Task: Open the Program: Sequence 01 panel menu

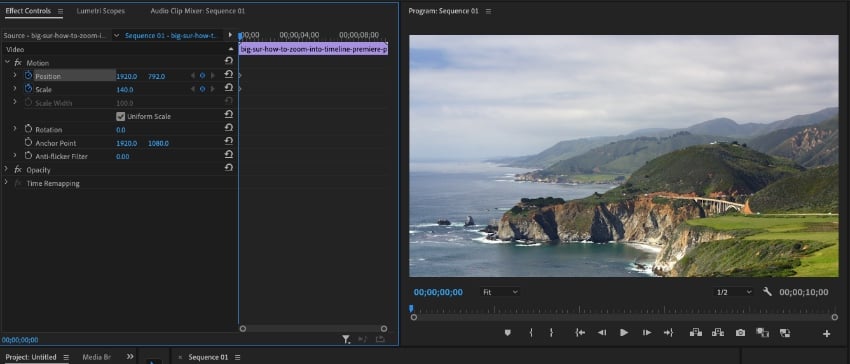Action: coord(488,11)
